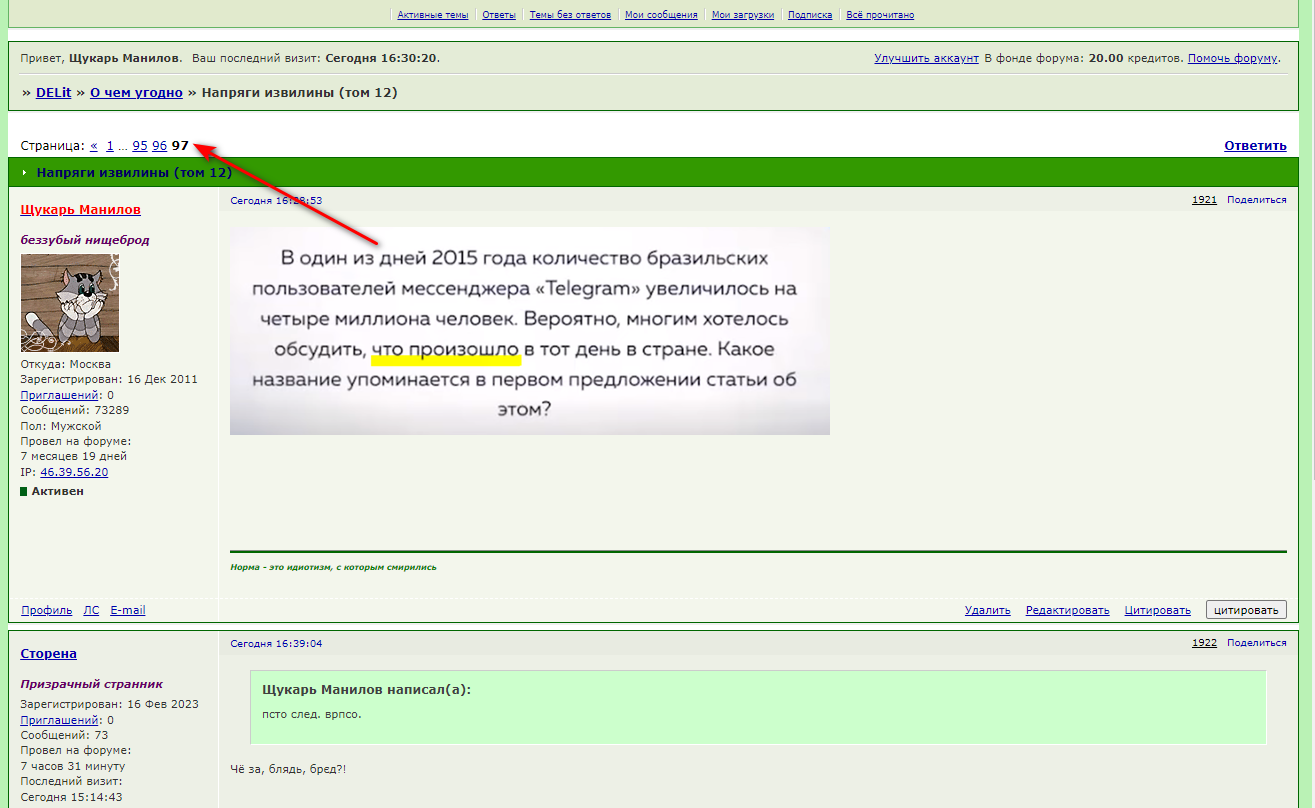Click the timestamp Сегодня 16:39:04
The height and width of the screenshot is (808, 1315).
[x=276, y=643]
